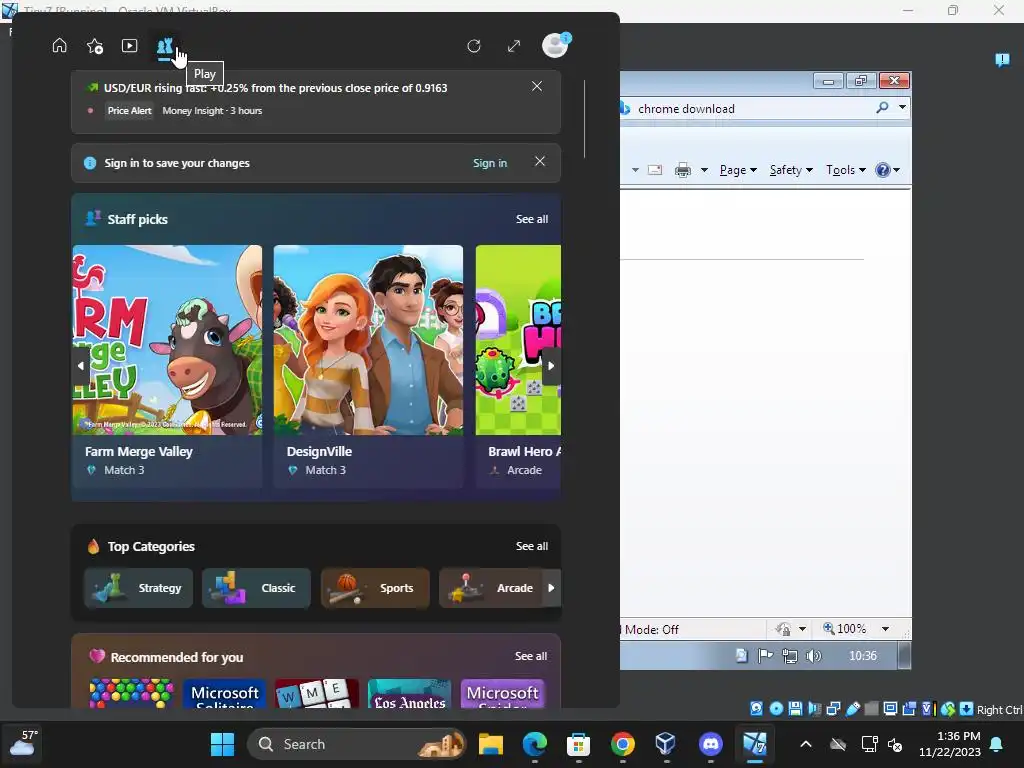Click VirtualBox USB status icon
Image resolution: width=1024 pixels, height=768 pixels.
click(x=852, y=709)
